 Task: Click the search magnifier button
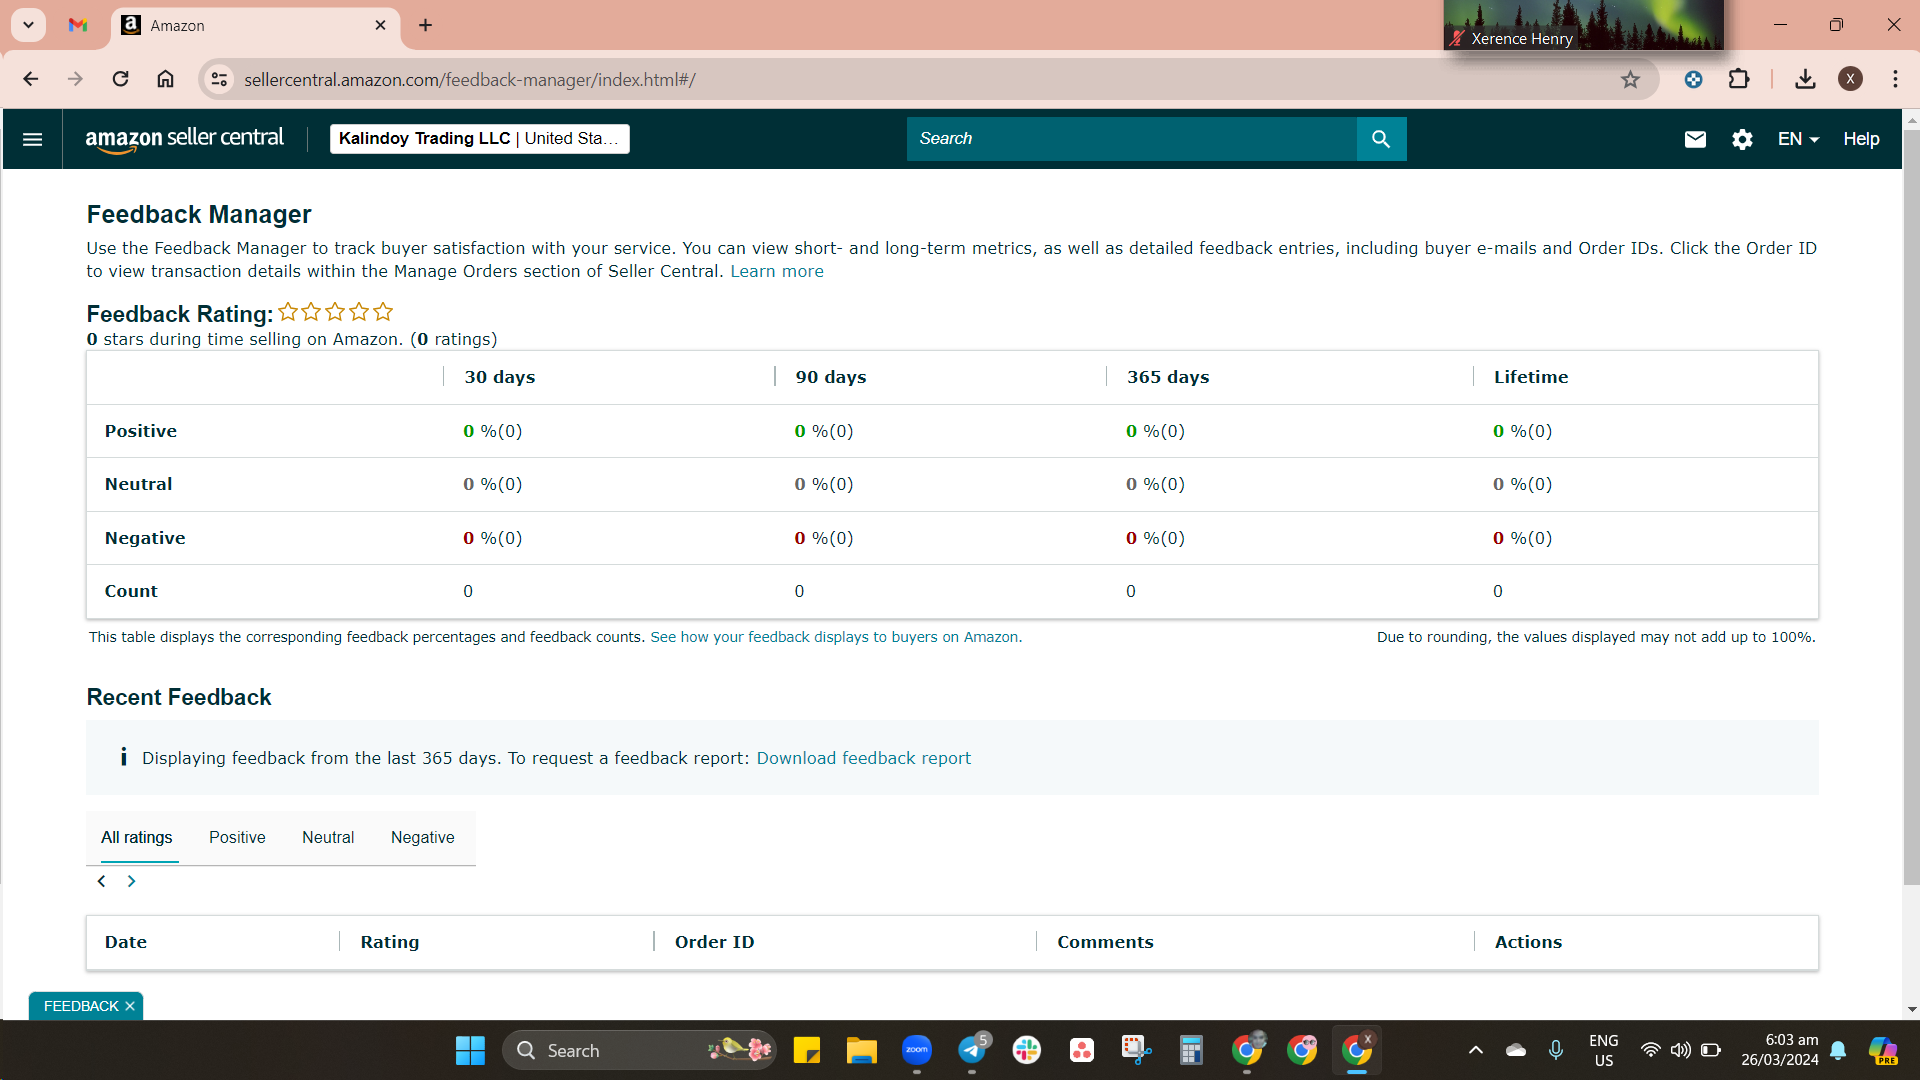point(1381,139)
